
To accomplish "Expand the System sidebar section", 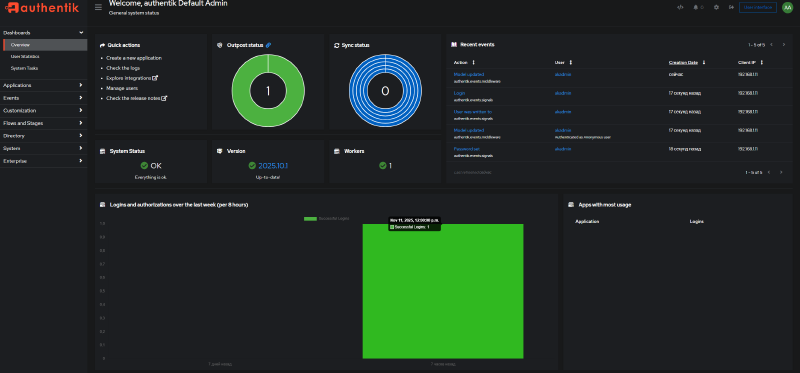I will [43, 148].
